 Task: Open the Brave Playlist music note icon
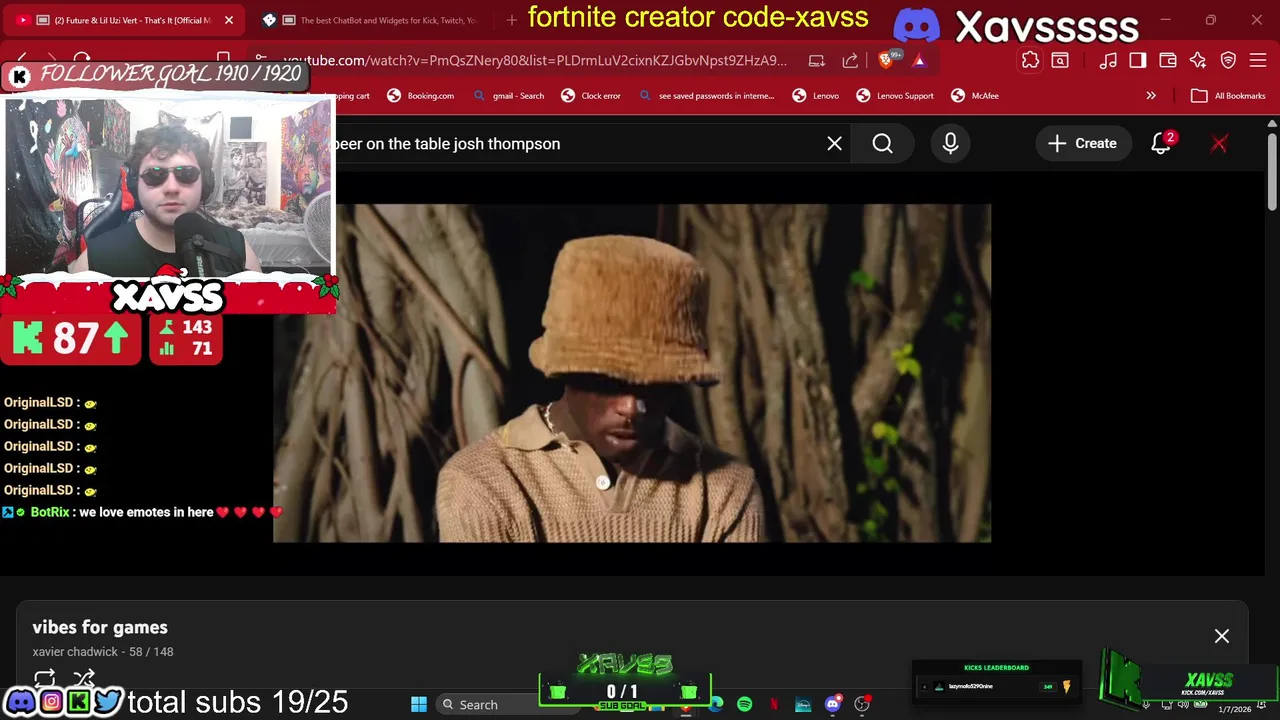[x=1108, y=61]
